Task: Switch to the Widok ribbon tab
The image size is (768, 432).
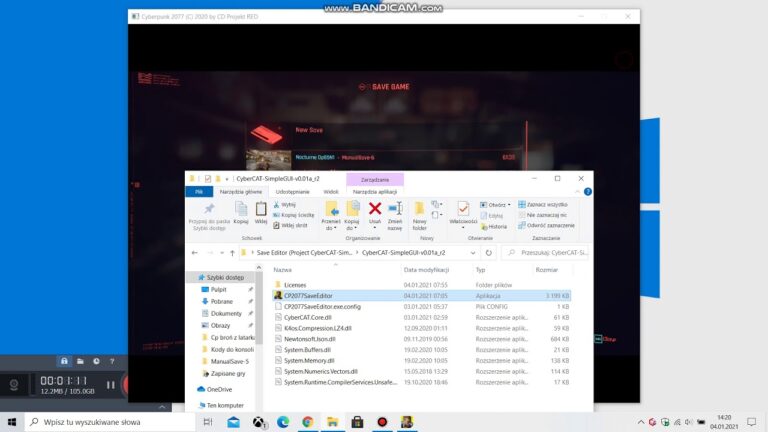Action: point(329,191)
